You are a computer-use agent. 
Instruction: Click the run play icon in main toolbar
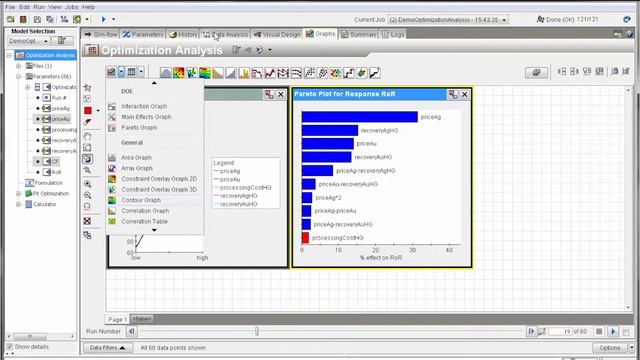tap(104, 19)
